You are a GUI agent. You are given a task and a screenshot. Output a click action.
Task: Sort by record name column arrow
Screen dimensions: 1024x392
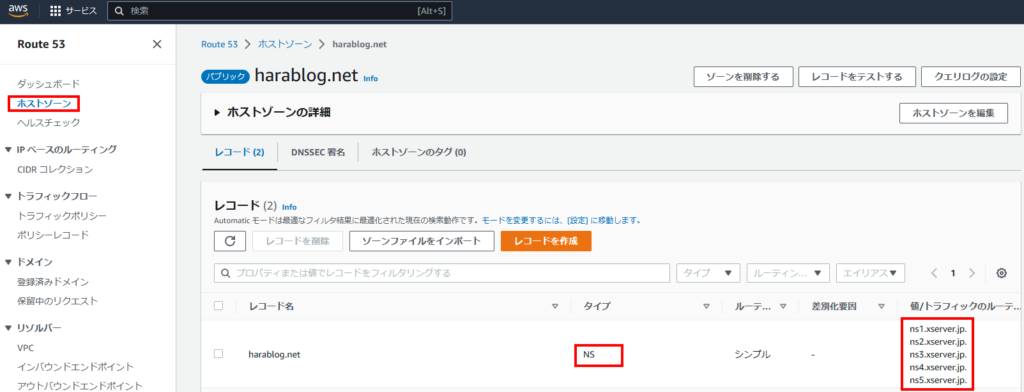coord(555,306)
